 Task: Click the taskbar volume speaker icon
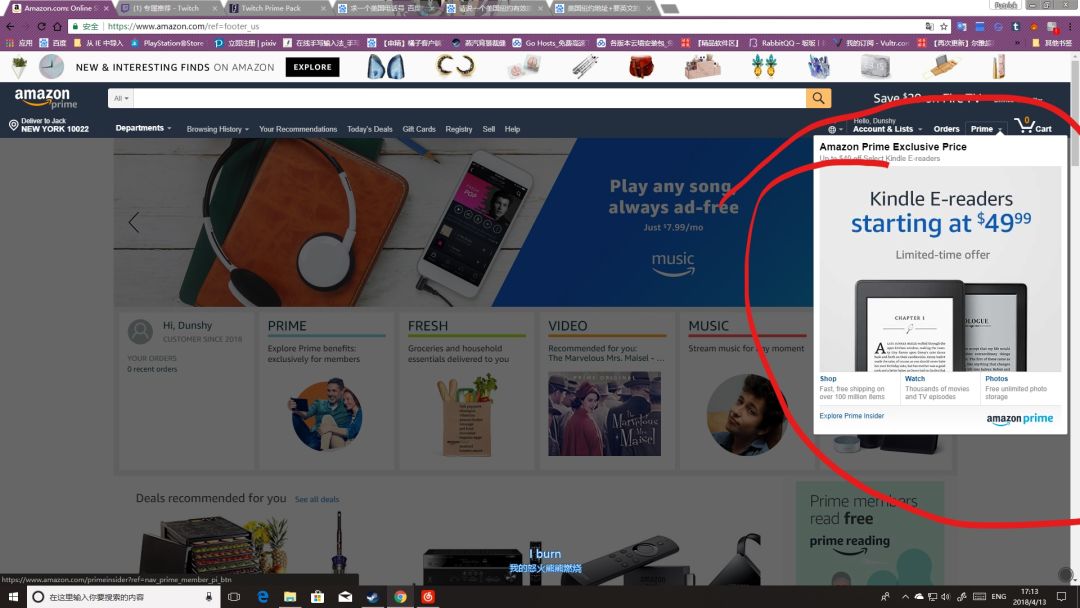[946, 596]
